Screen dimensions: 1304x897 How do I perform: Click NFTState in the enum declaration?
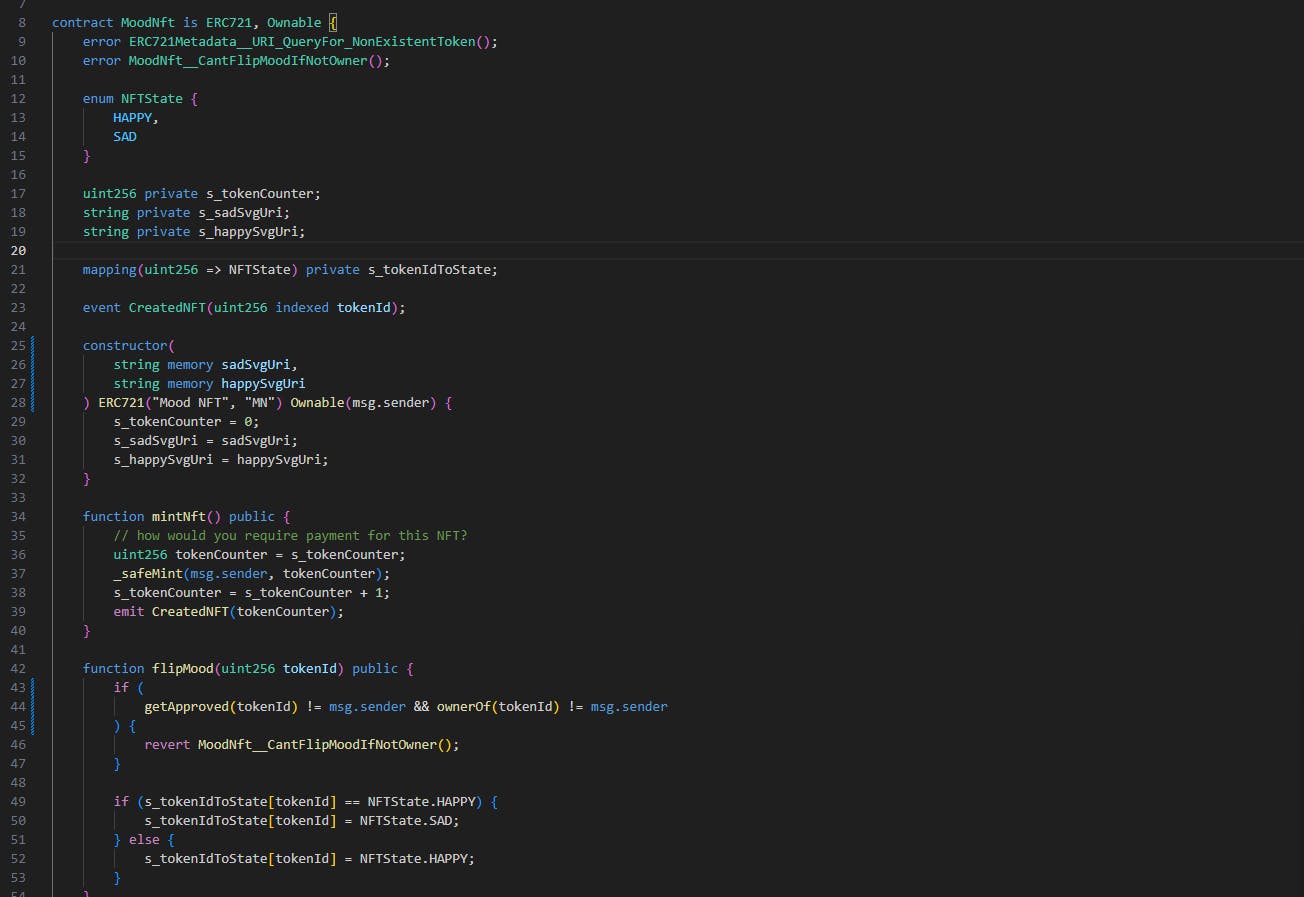pyautogui.click(x=152, y=99)
